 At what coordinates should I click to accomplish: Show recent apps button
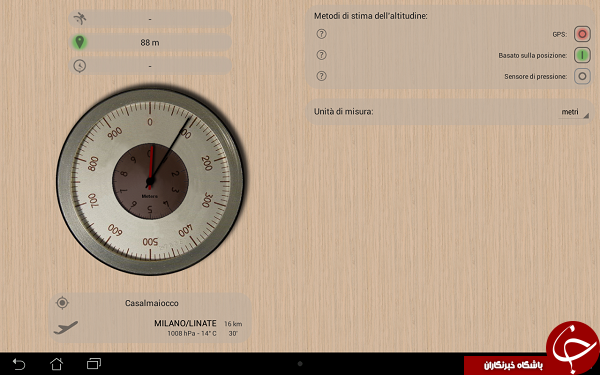[94, 364]
